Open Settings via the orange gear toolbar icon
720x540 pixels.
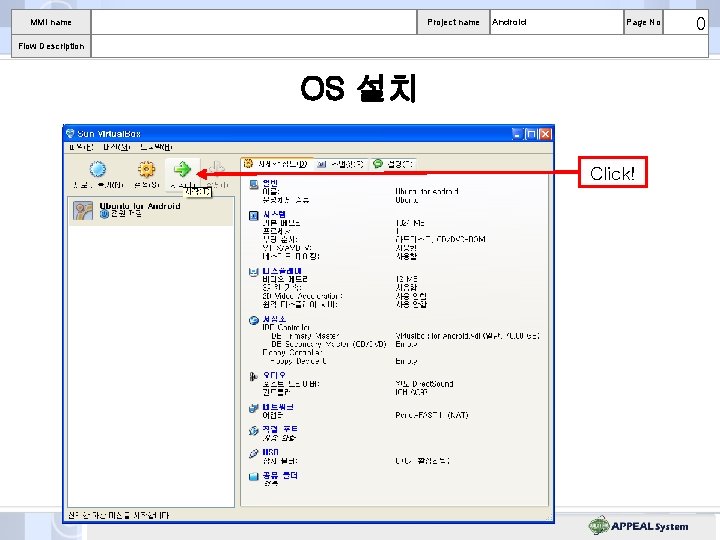[x=146, y=169]
